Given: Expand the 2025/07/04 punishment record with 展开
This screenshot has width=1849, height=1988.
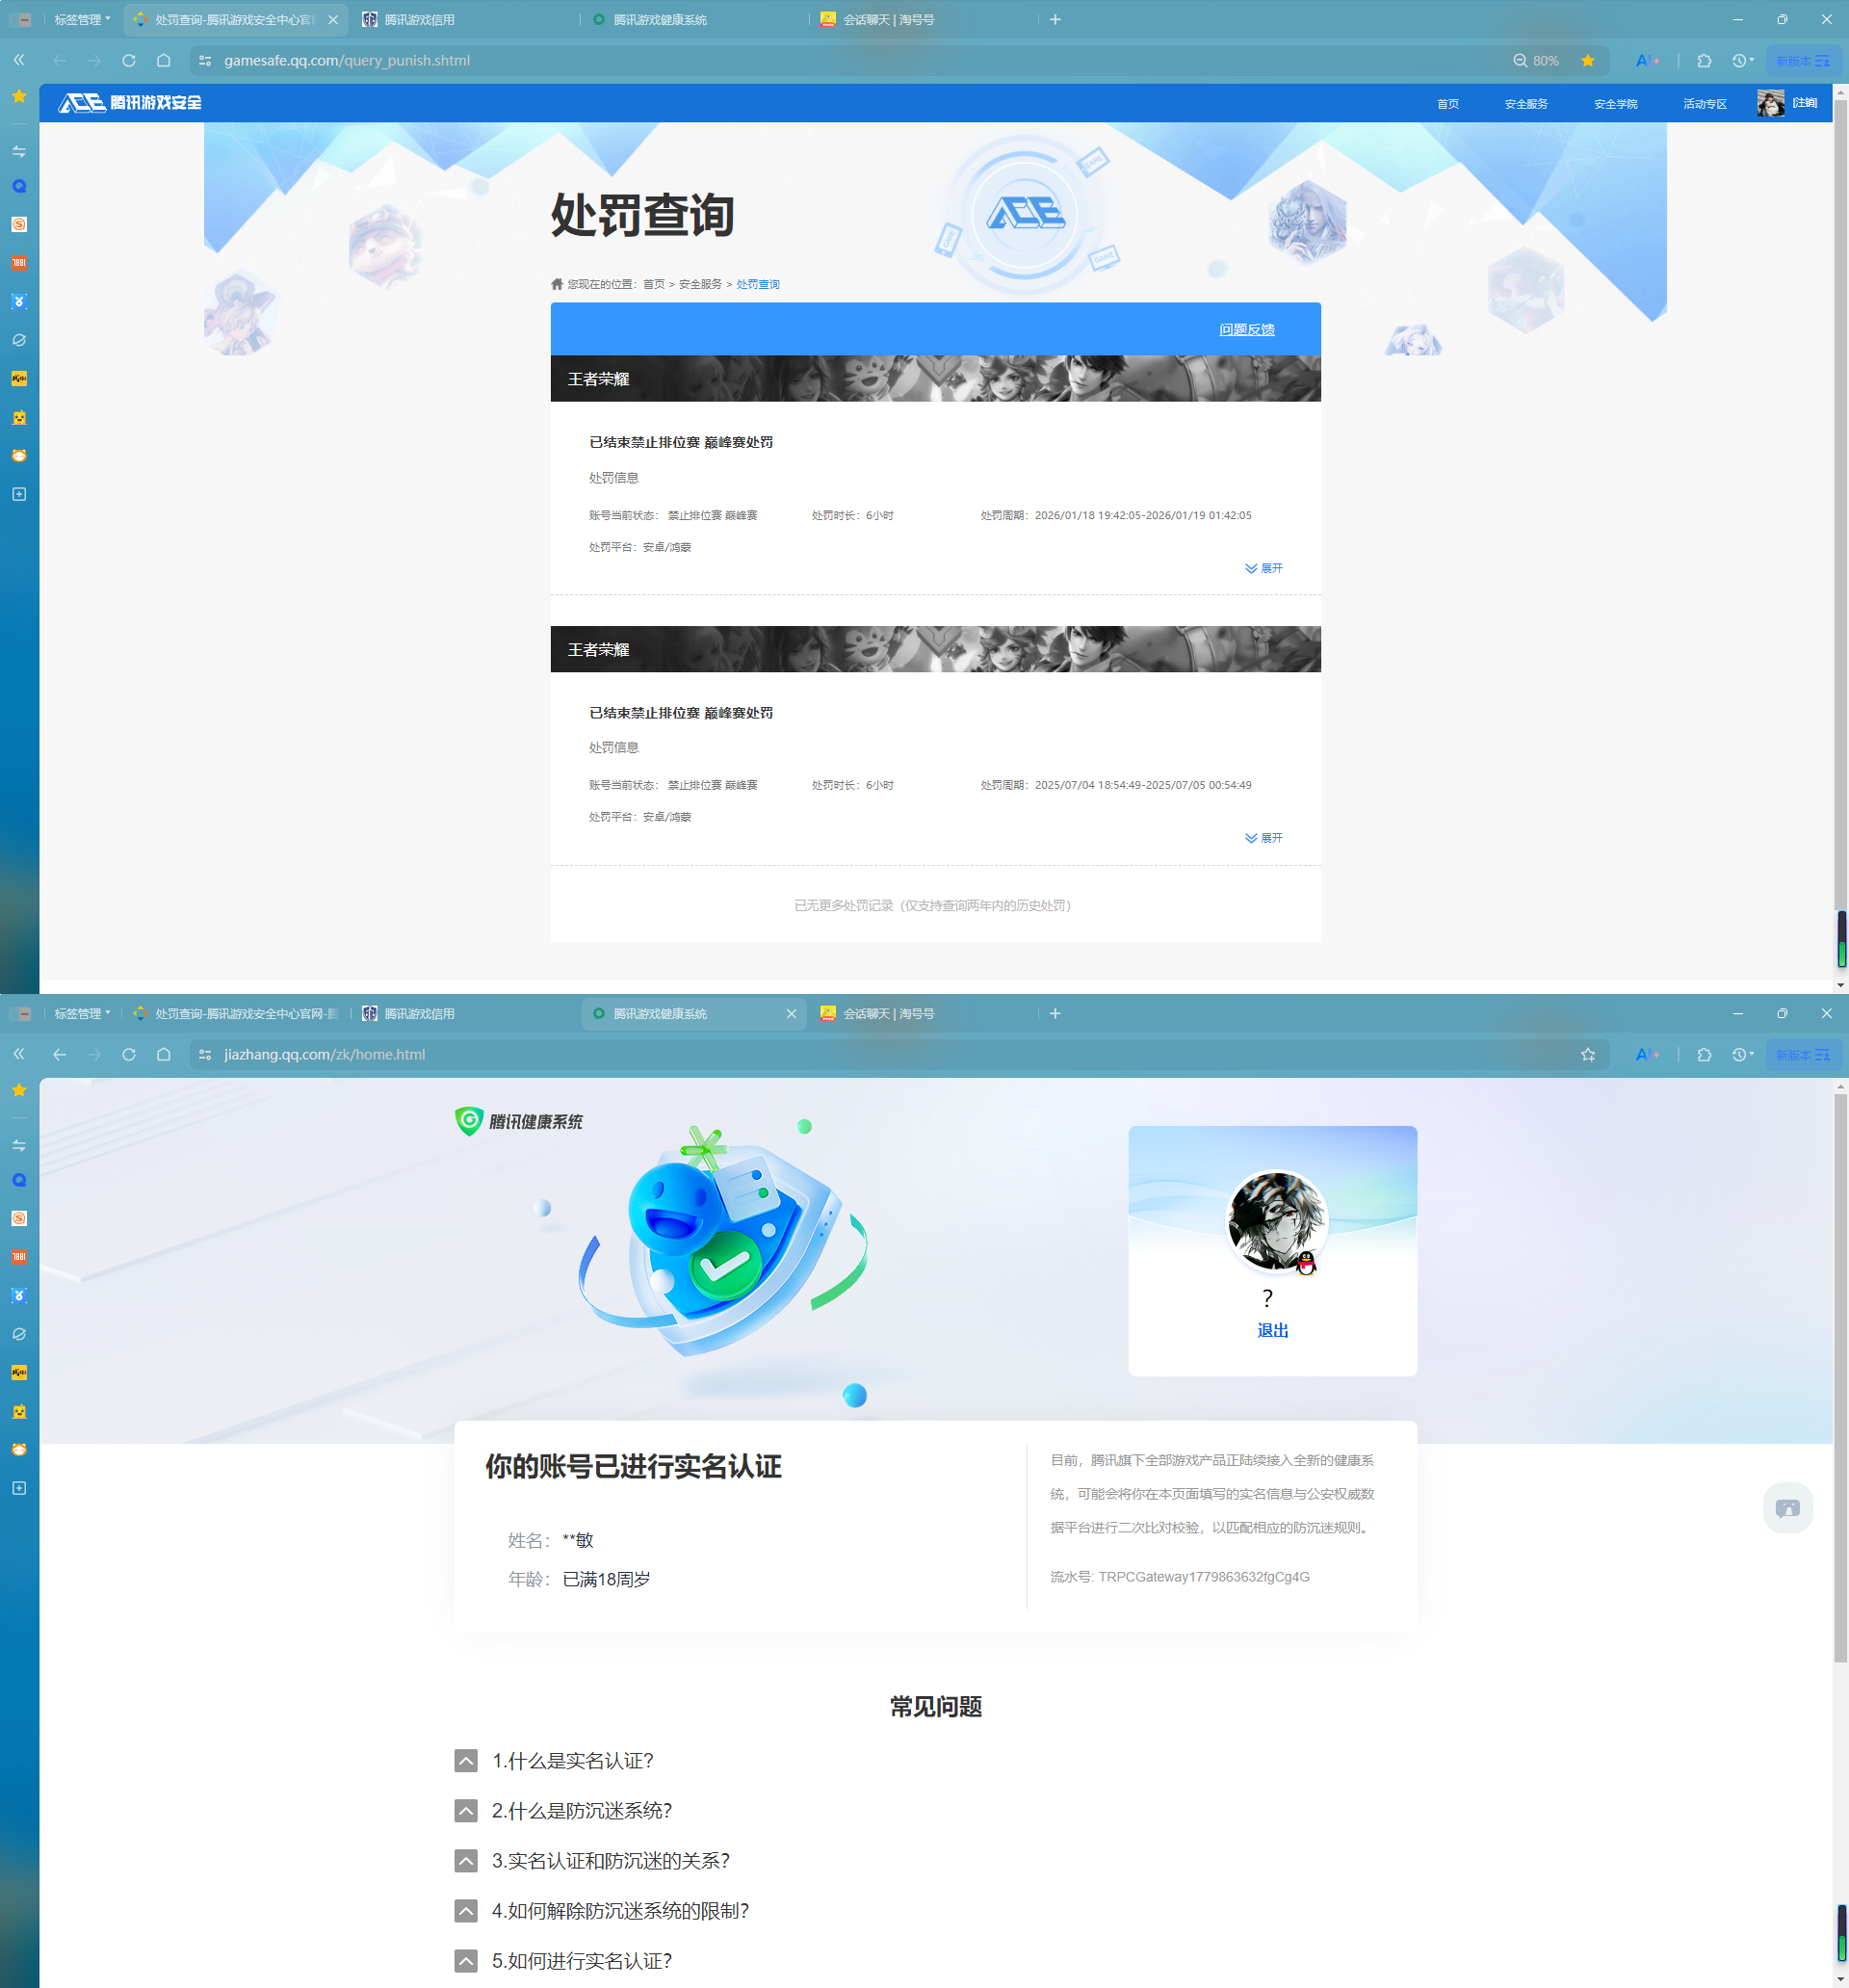Looking at the screenshot, I should point(1263,838).
